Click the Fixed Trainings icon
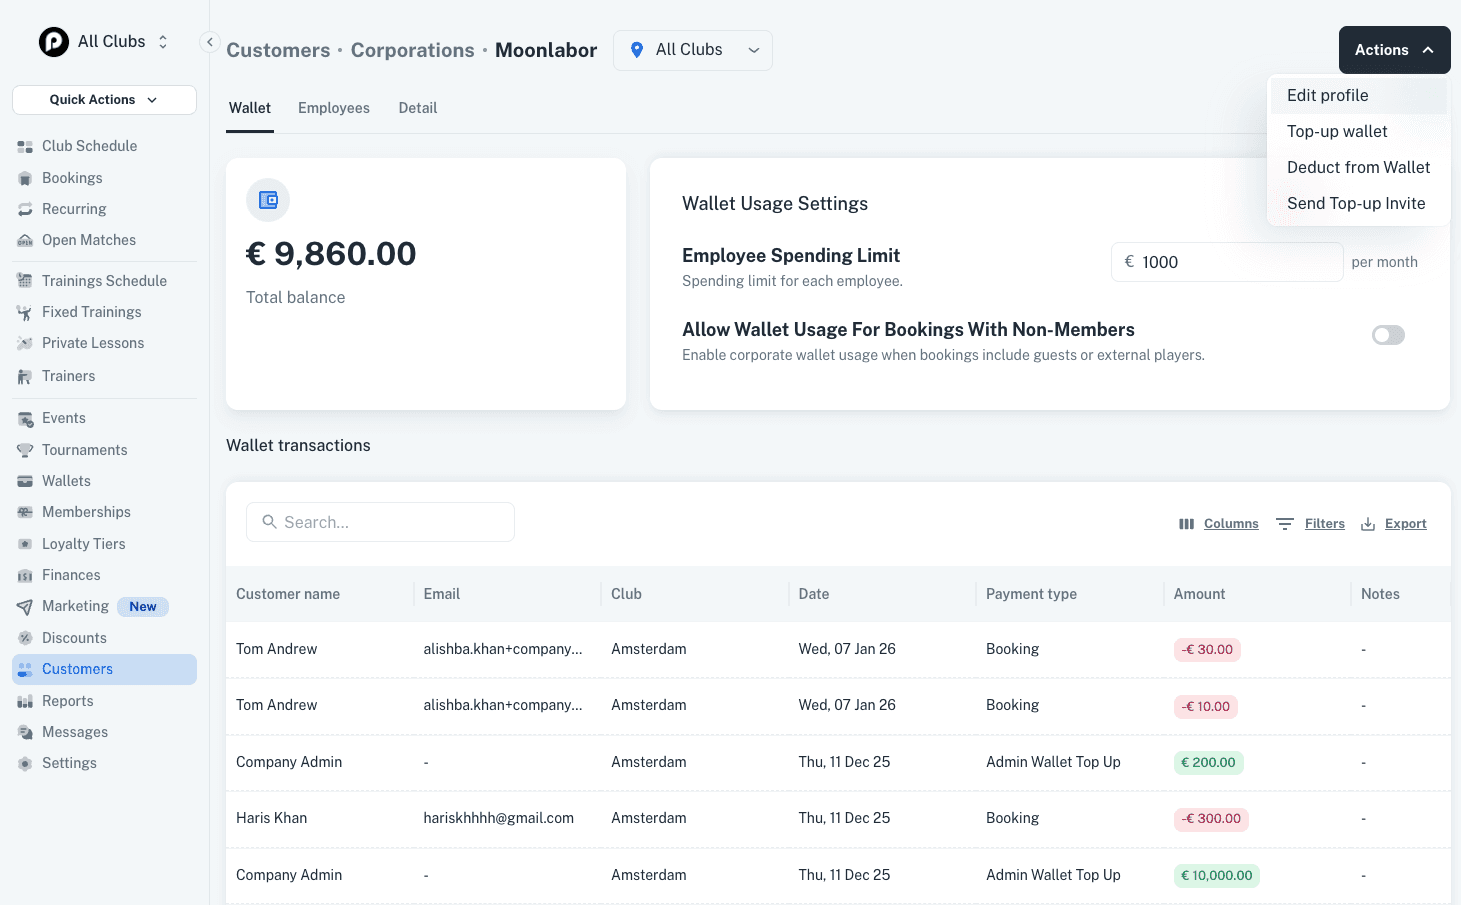This screenshot has height=905, width=1461. (25, 312)
